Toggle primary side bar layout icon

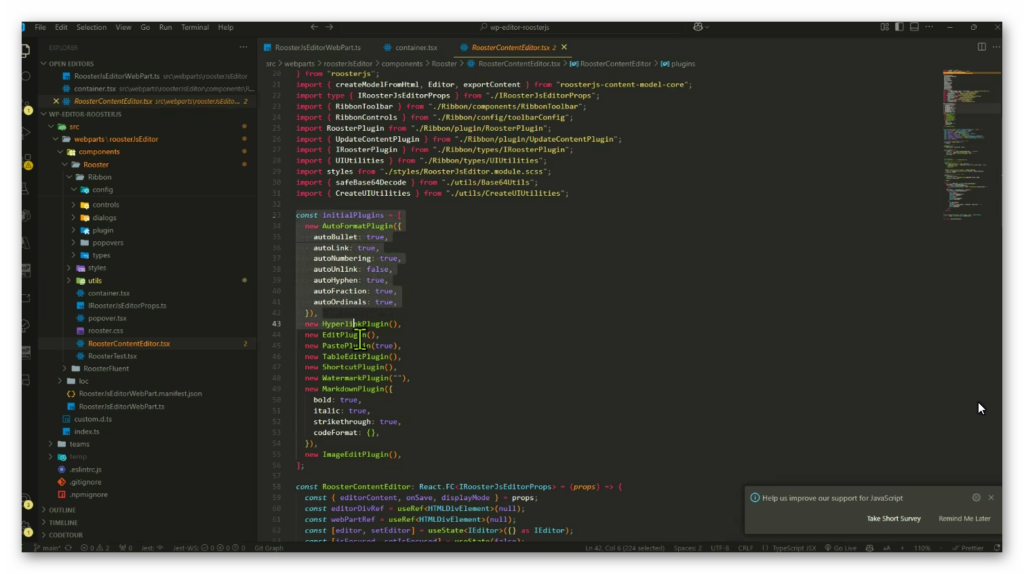click(899, 27)
